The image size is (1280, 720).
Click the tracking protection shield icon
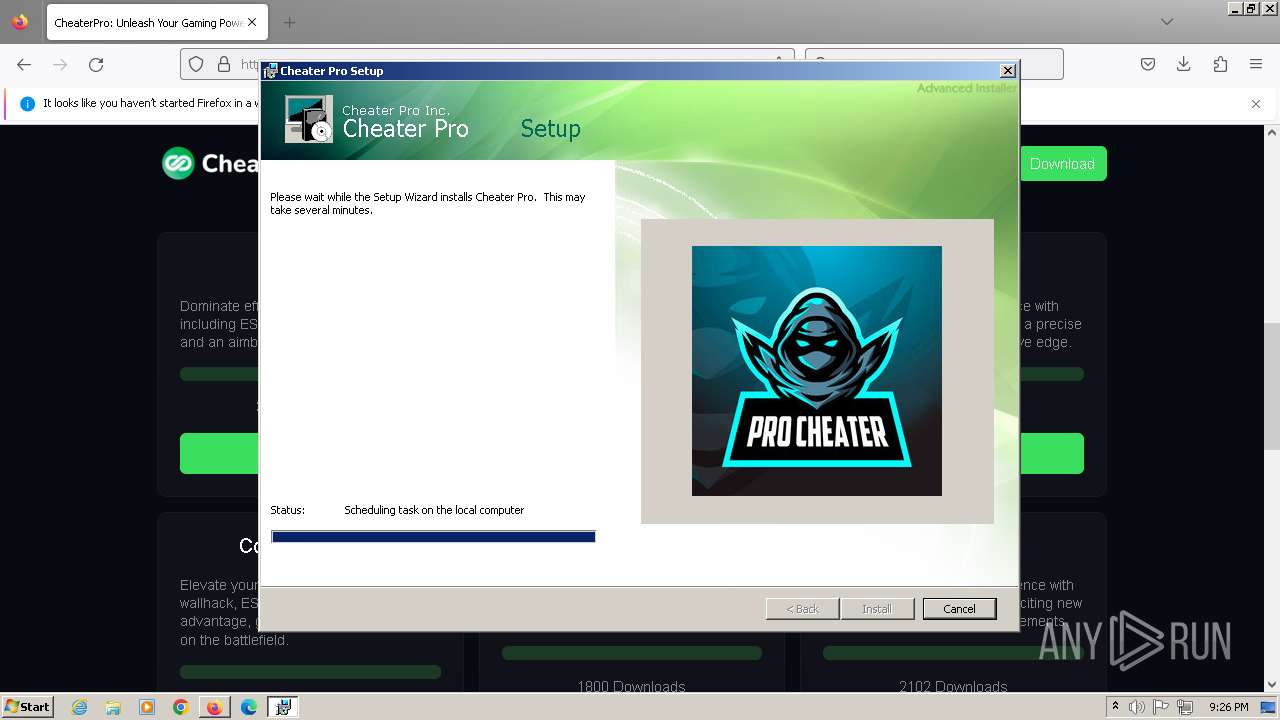196,64
